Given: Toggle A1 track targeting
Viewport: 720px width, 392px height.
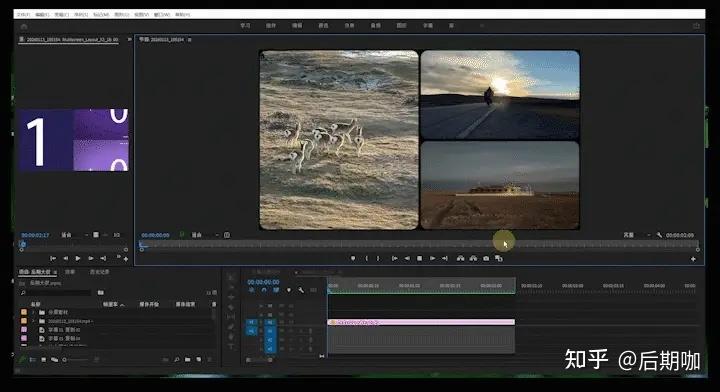Looking at the screenshot, I should (270, 331).
